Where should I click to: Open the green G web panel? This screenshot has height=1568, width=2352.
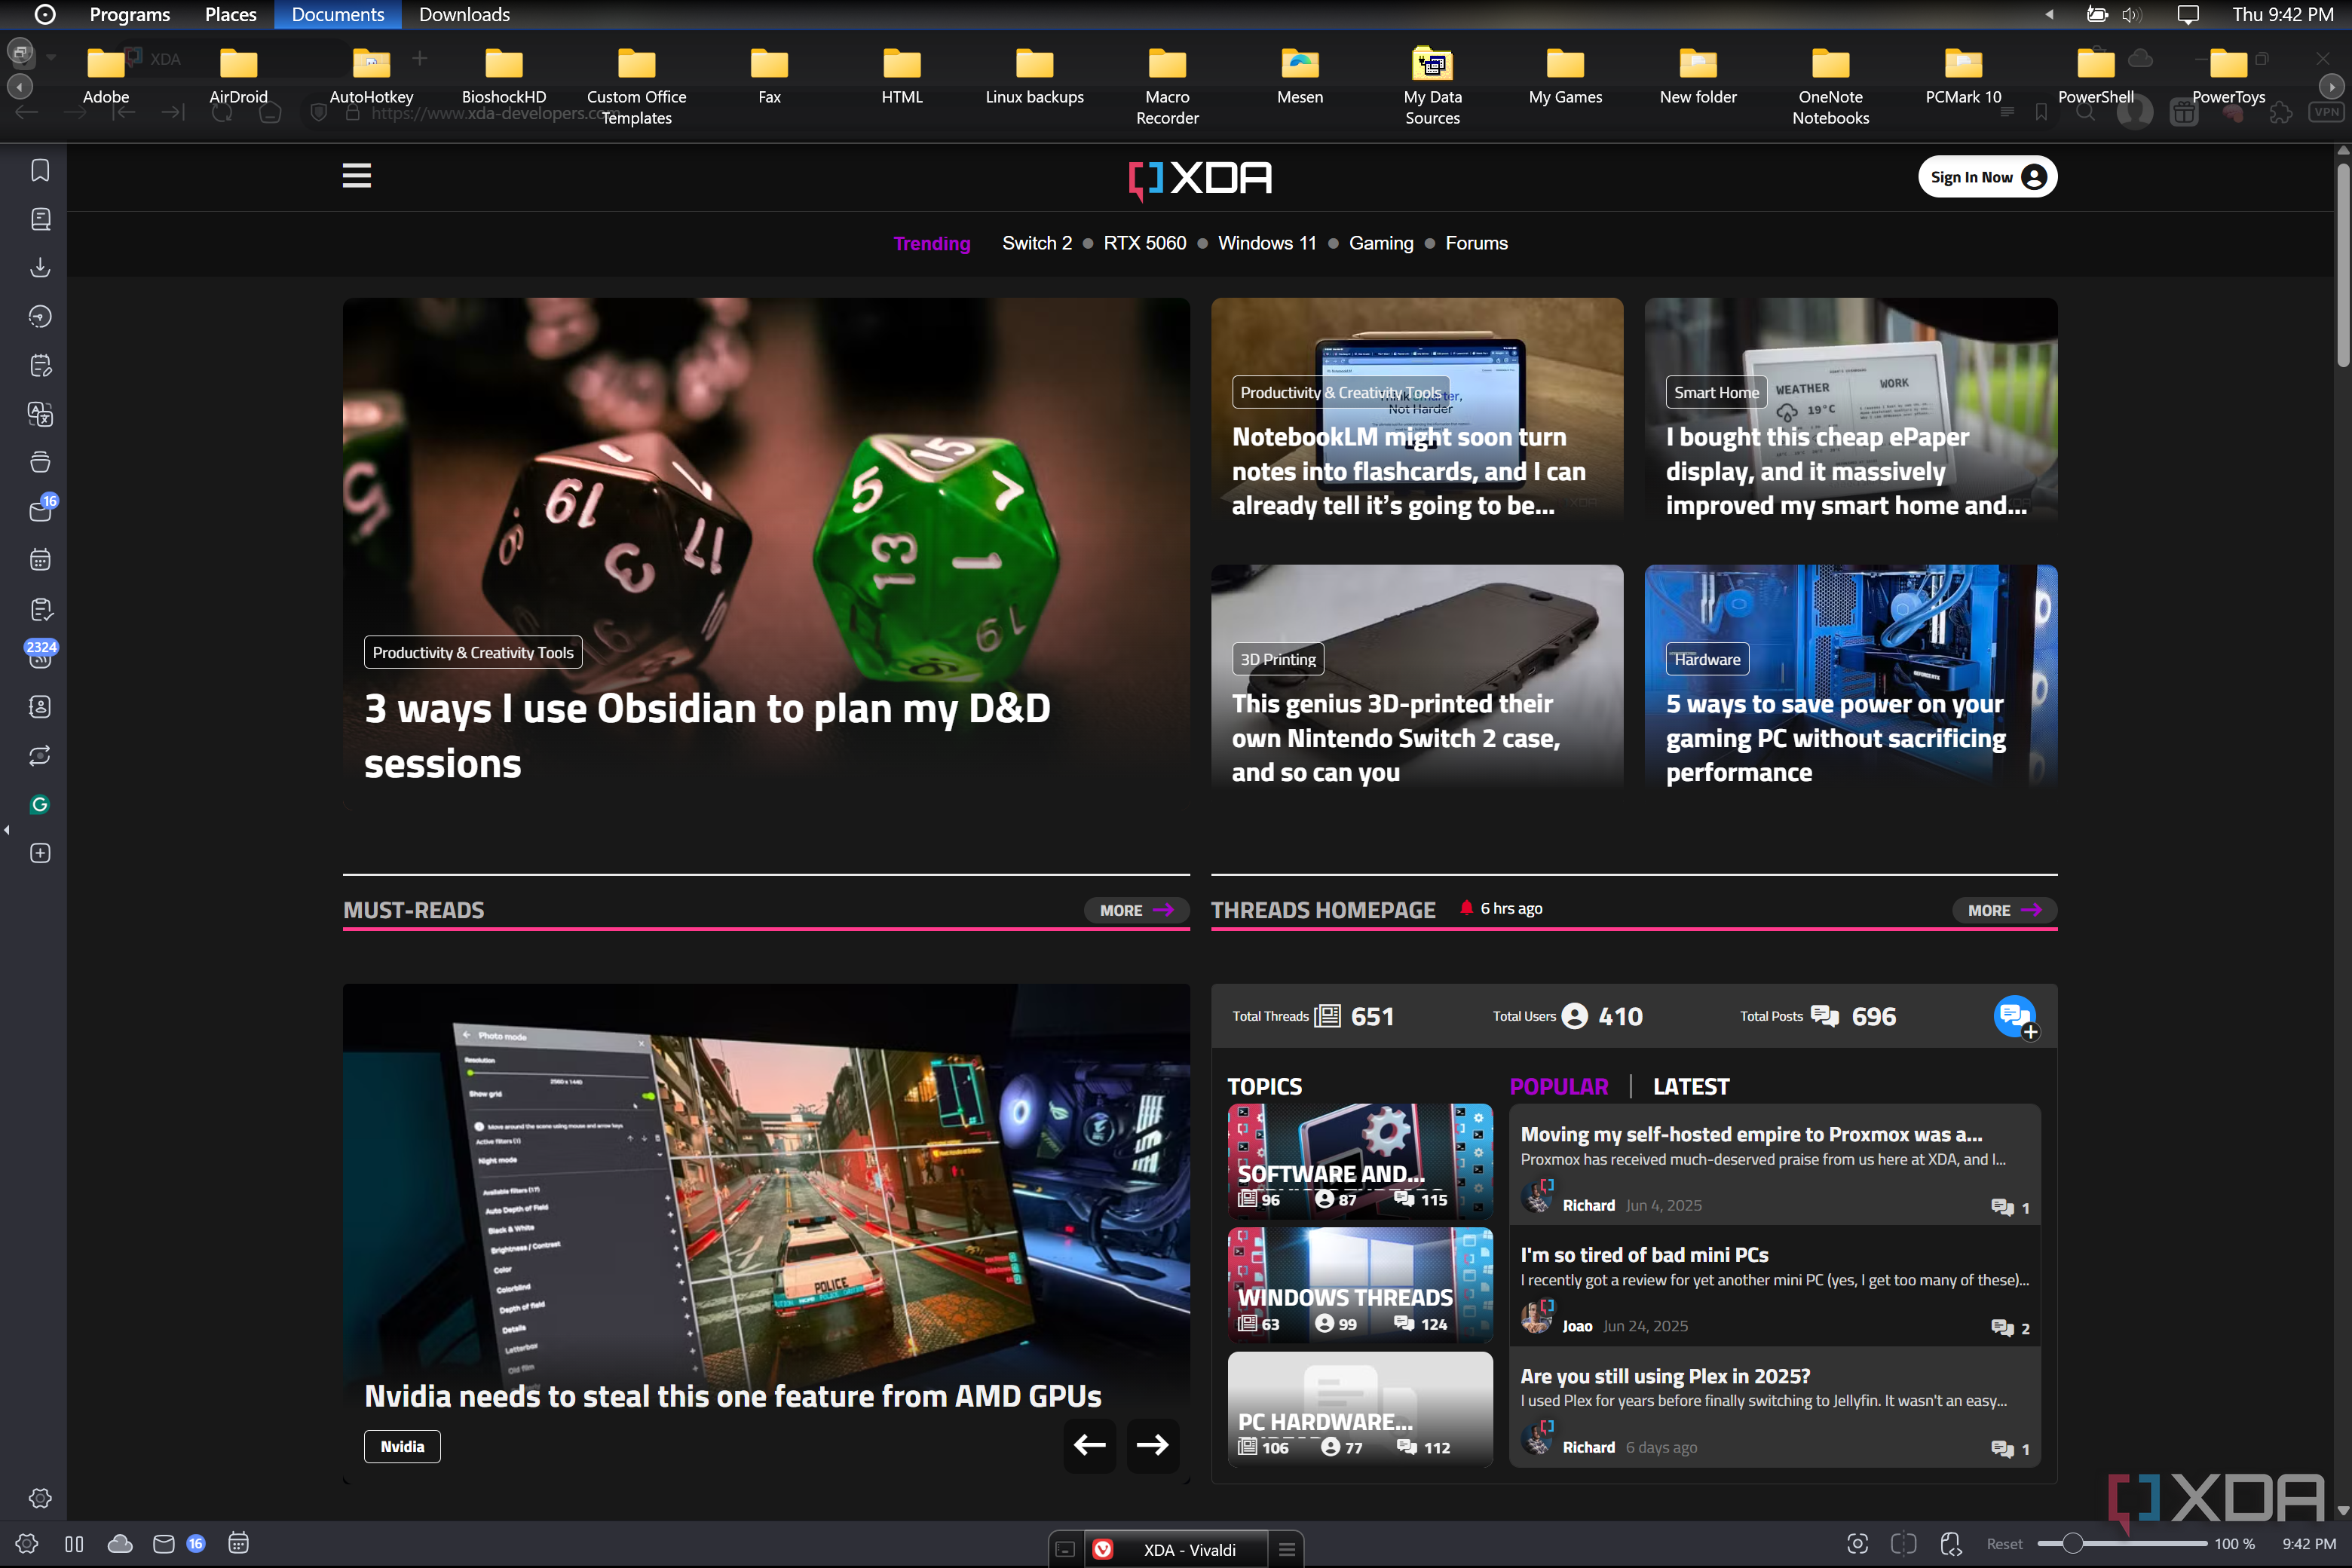tap(40, 805)
